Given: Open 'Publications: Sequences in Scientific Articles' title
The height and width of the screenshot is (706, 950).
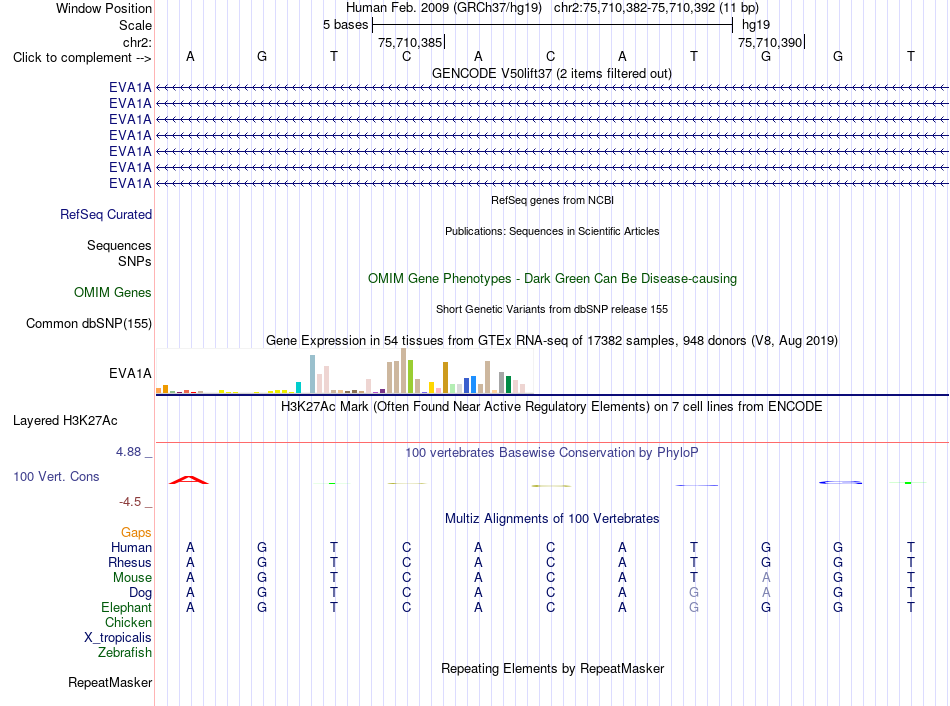Looking at the screenshot, I should click(x=552, y=231).
